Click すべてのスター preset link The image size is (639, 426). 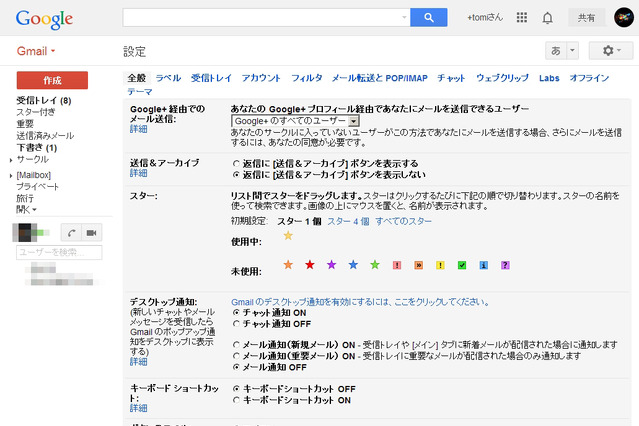pos(403,221)
